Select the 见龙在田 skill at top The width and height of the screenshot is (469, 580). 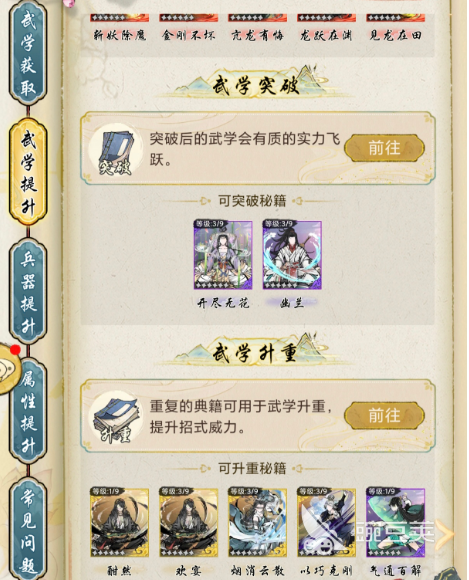[395, 28]
